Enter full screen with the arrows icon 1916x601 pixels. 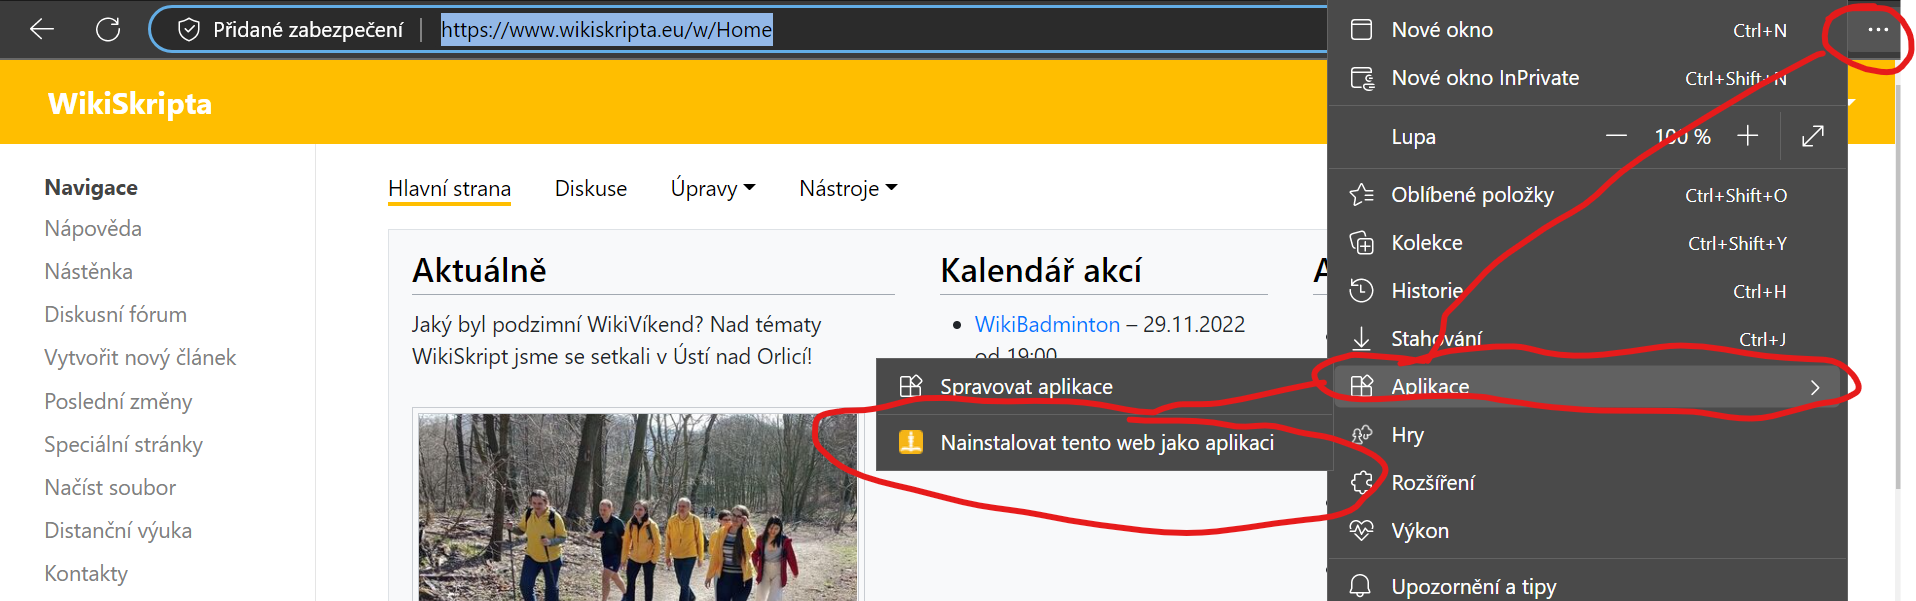(x=1812, y=136)
